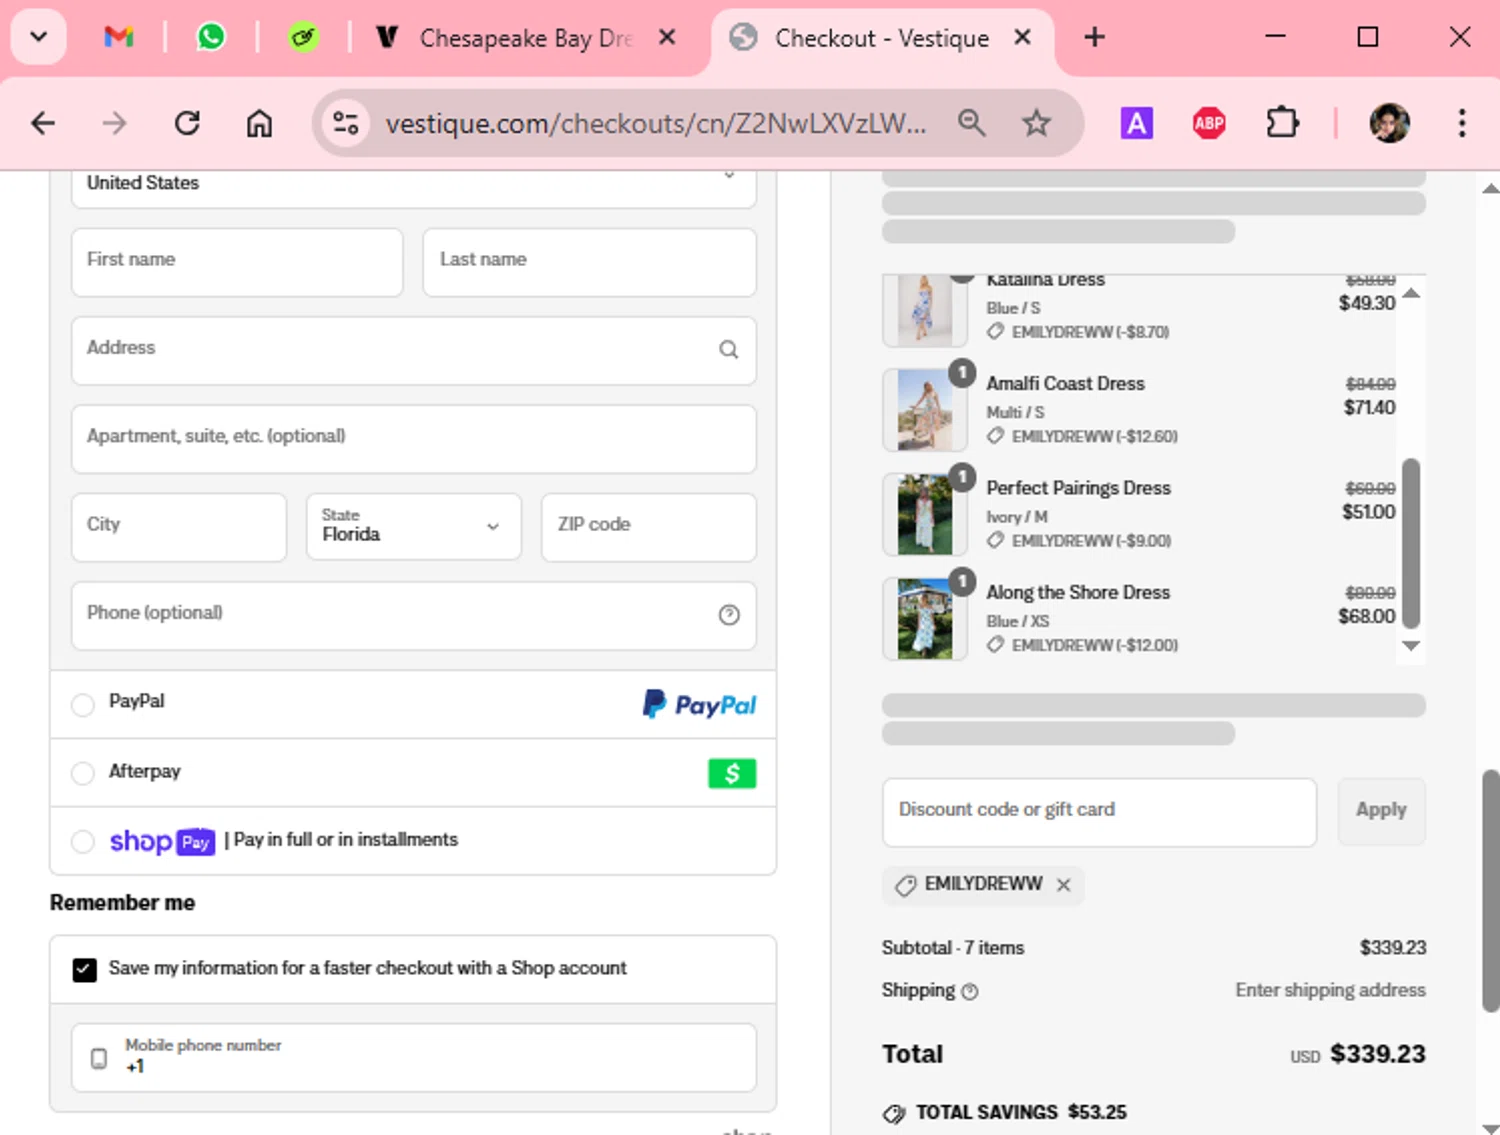Remove the EMILYDREWW discount code
The height and width of the screenshot is (1135, 1500).
1064,885
